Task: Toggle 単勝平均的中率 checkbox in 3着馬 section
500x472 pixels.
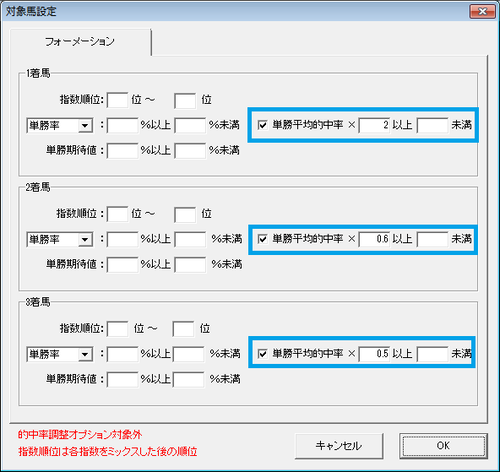Action: point(263,354)
